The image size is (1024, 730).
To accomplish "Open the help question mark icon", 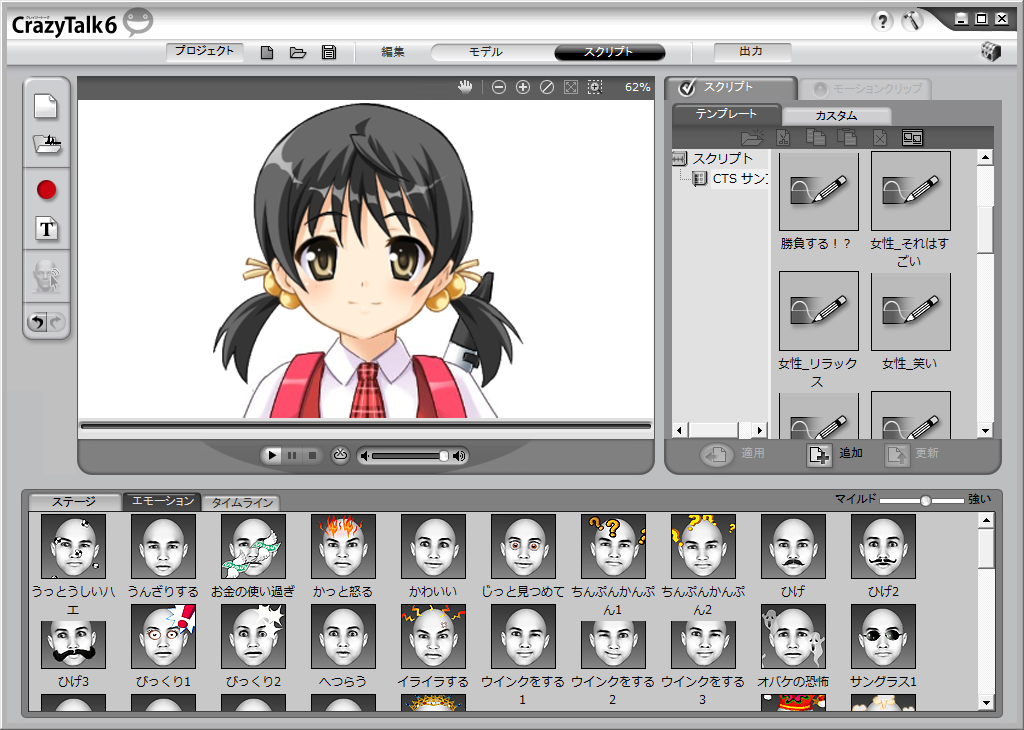I will (x=882, y=22).
